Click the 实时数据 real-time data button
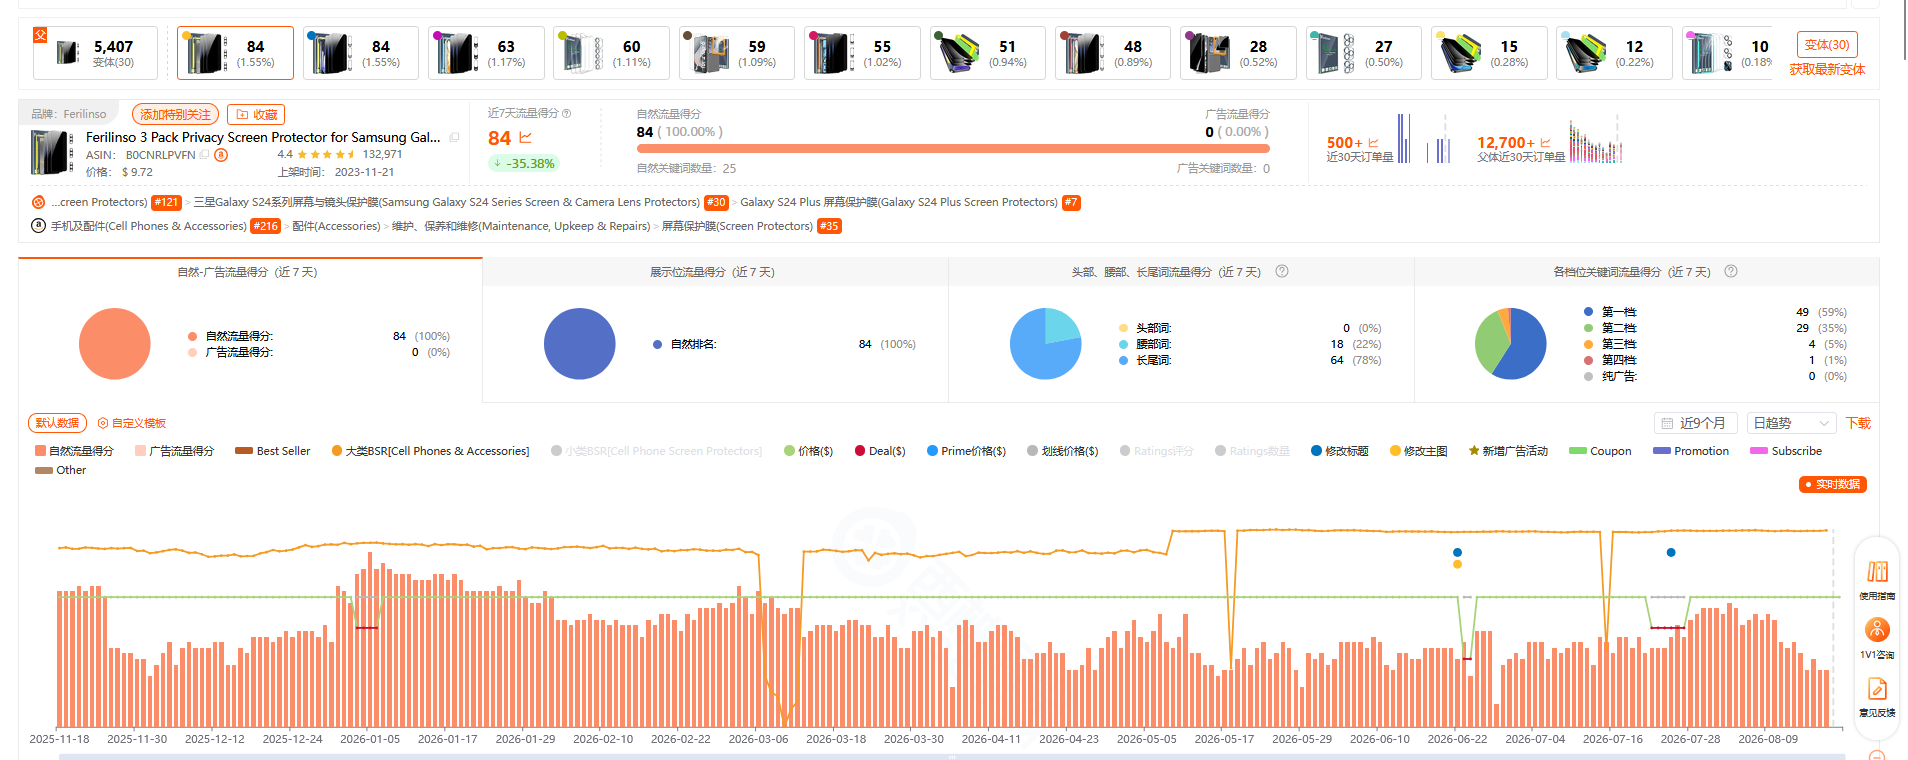The height and width of the screenshot is (760, 1908). pos(1832,484)
